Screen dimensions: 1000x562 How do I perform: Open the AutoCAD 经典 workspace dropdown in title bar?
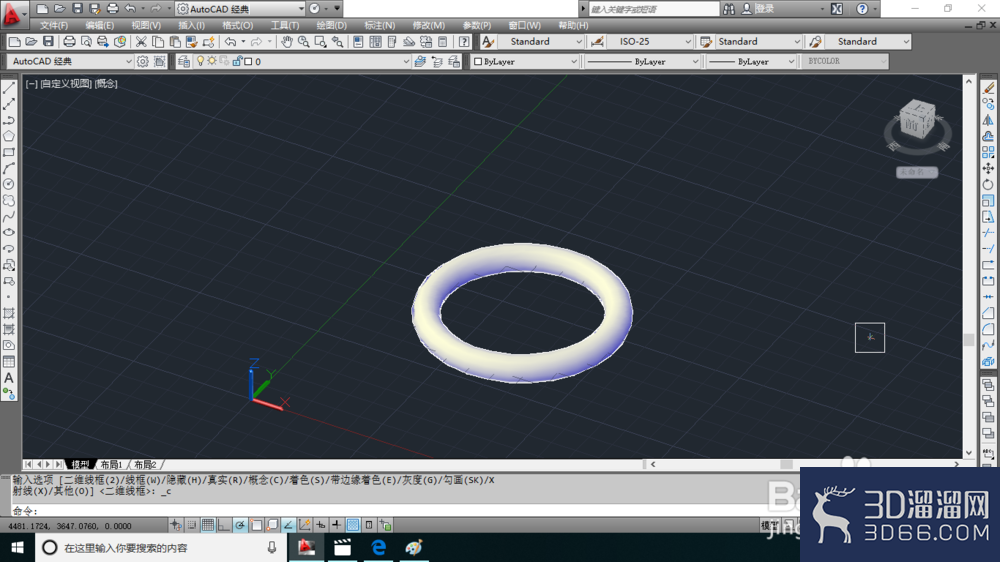pos(240,9)
